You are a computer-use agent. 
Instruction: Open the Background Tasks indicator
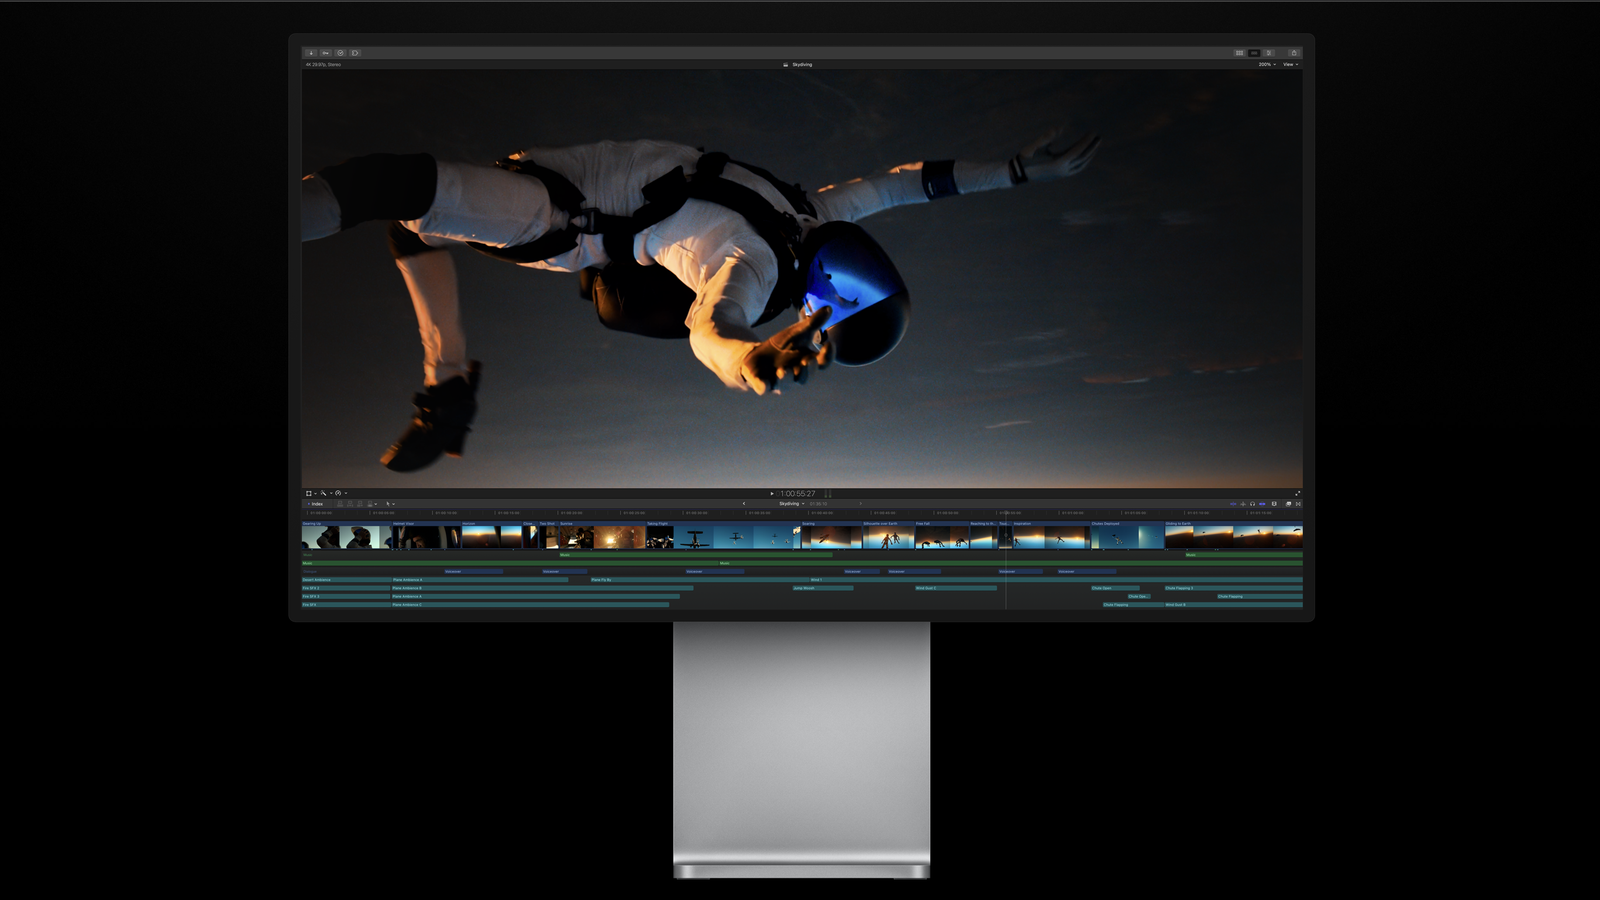(x=340, y=51)
